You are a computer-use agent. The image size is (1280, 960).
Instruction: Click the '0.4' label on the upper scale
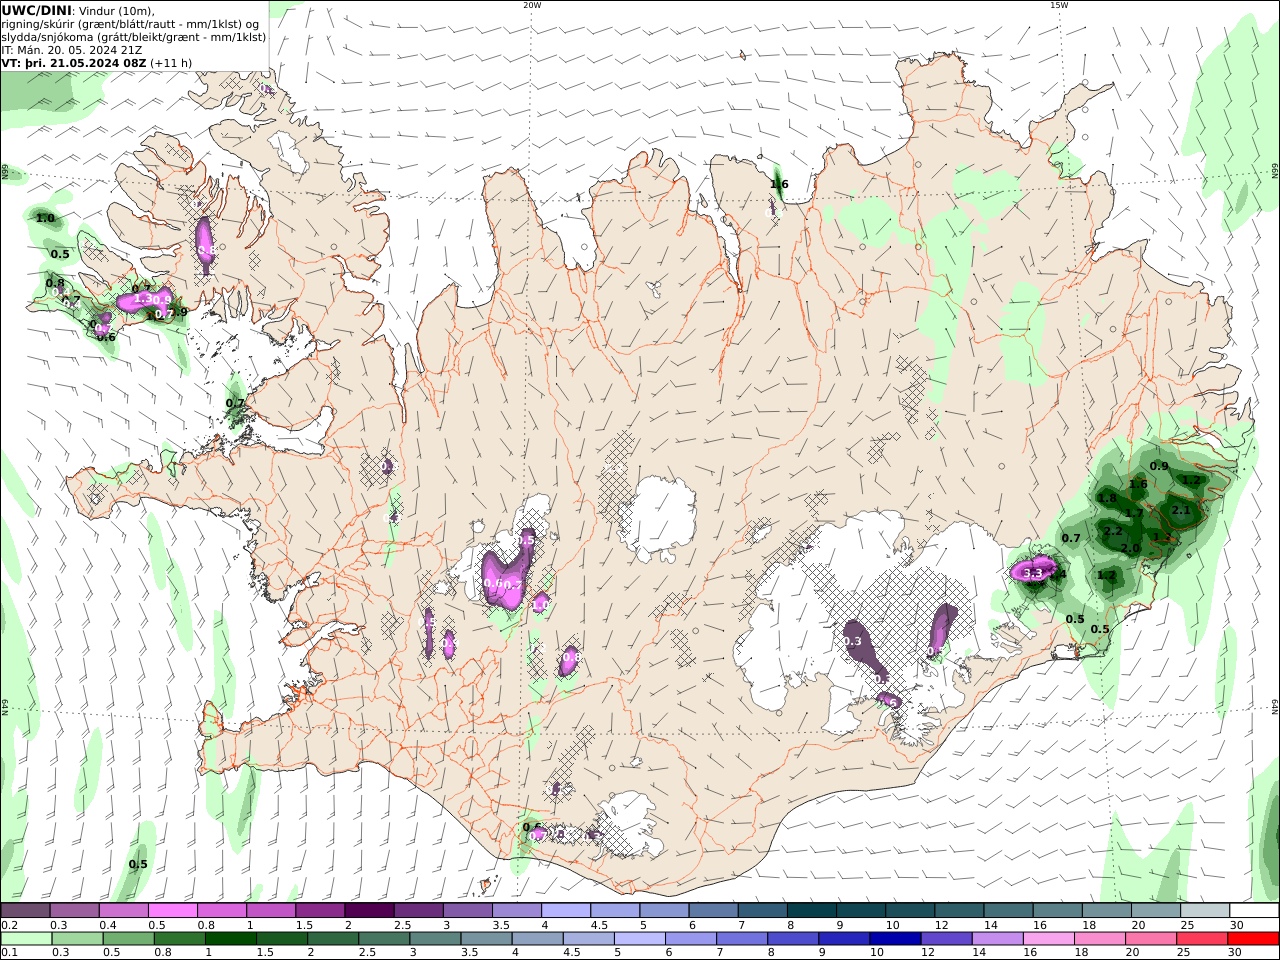[107, 925]
